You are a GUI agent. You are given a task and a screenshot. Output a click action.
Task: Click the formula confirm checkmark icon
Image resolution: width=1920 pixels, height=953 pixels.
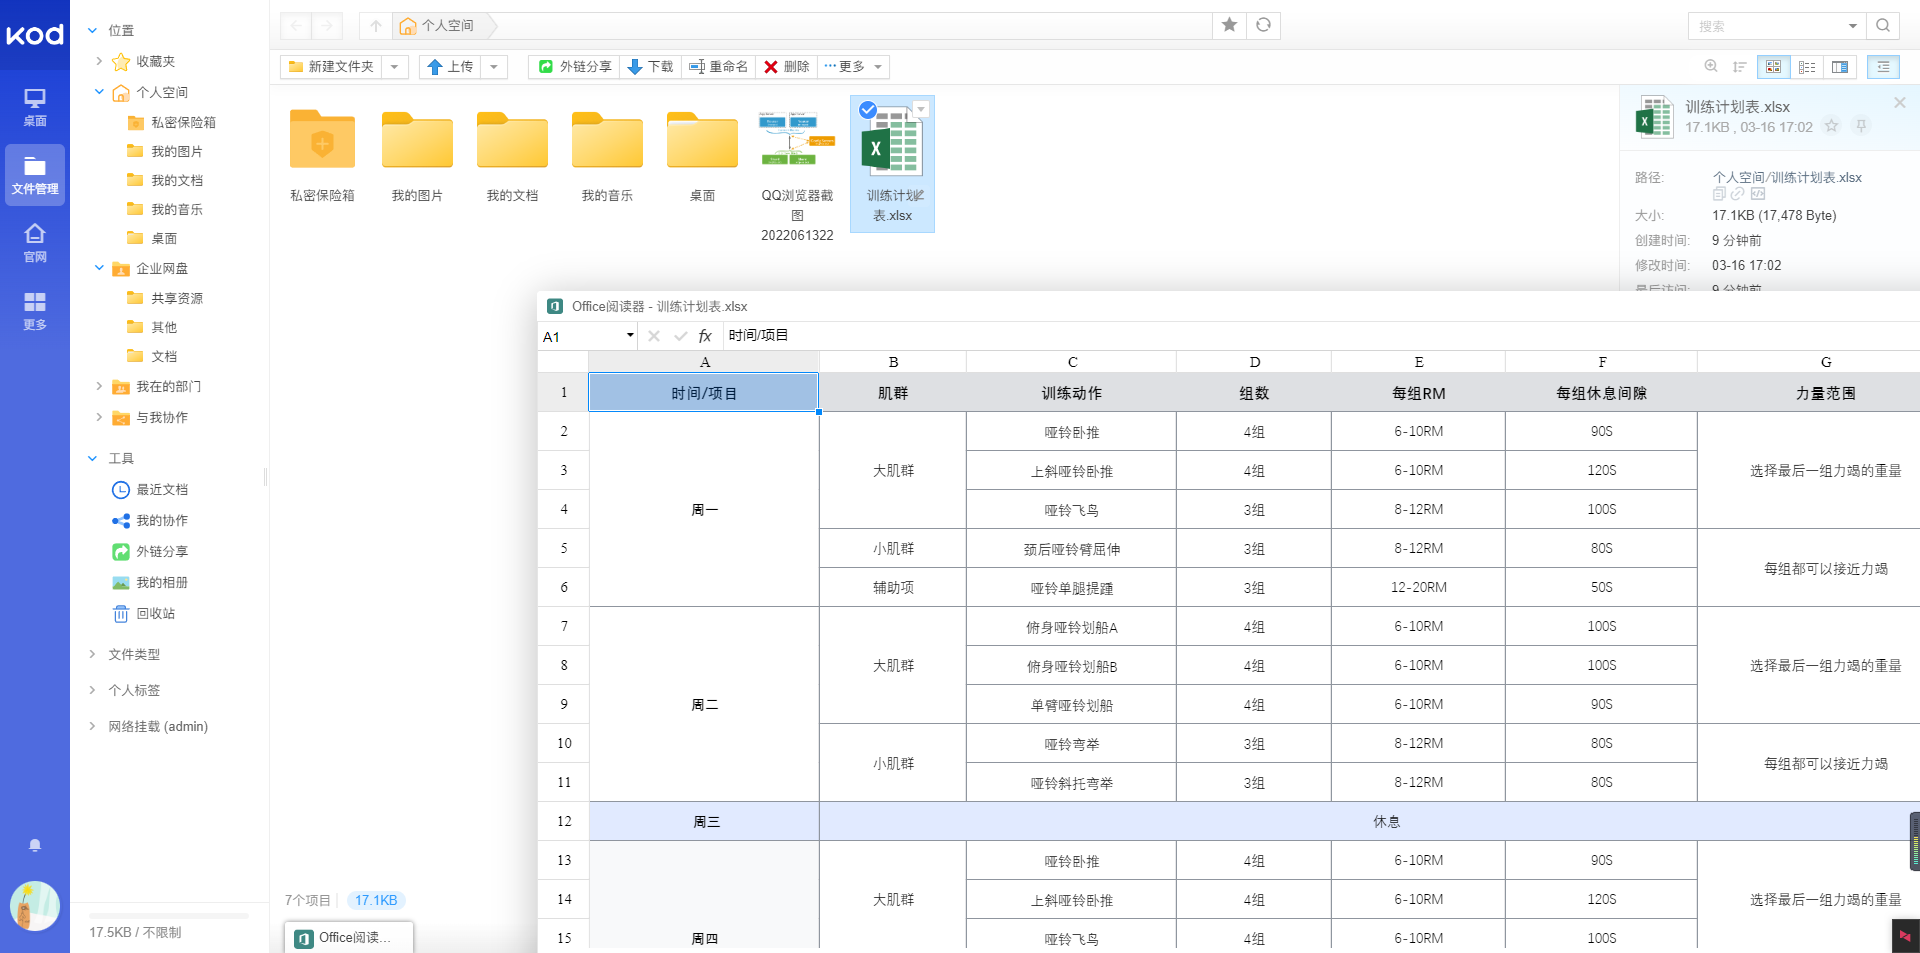click(x=681, y=336)
